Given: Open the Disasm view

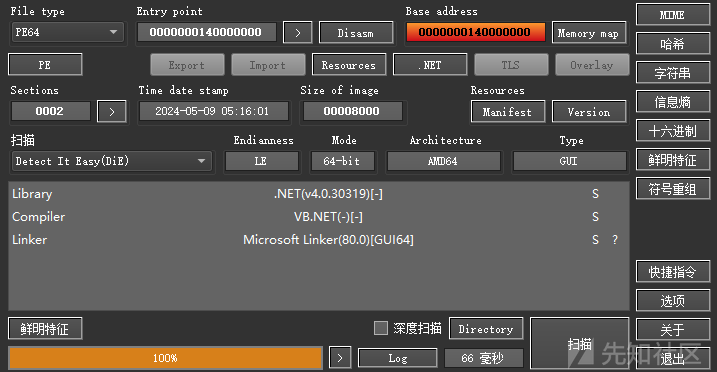Looking at the screenshot, I should 356,33.
